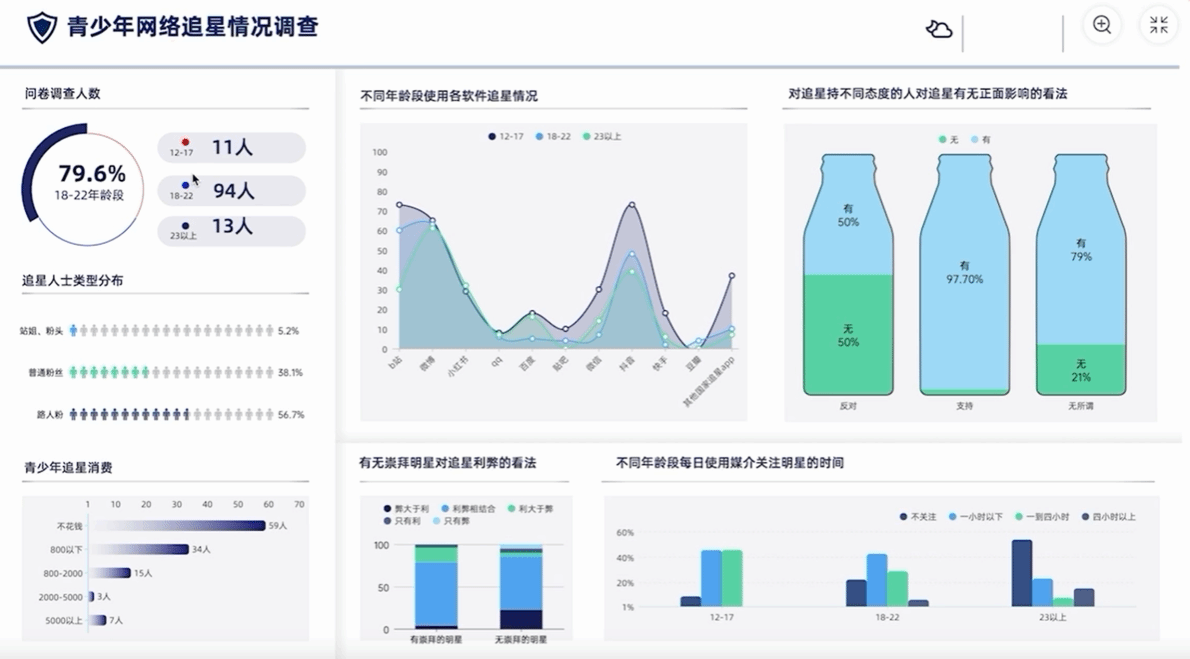Hide the 不关注 series in bar chart legend

(918, 517)
